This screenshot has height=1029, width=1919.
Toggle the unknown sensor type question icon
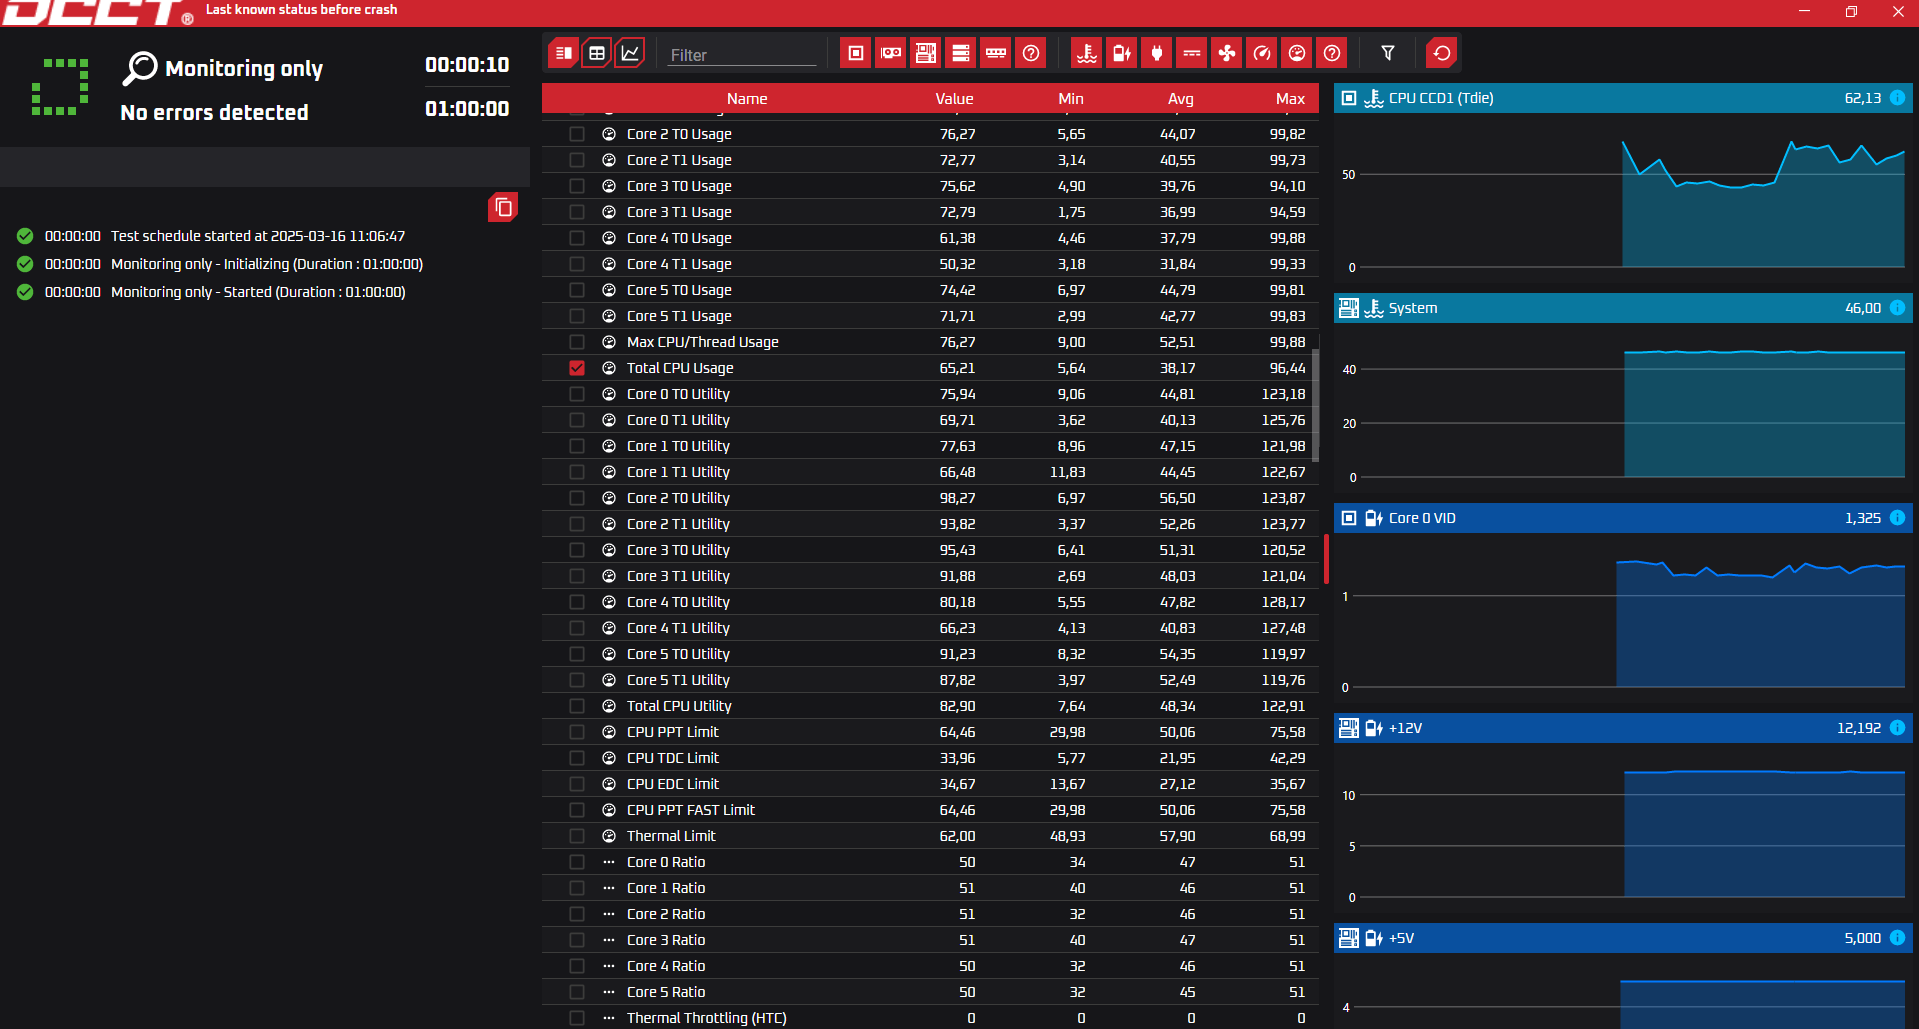[1332, 53]
